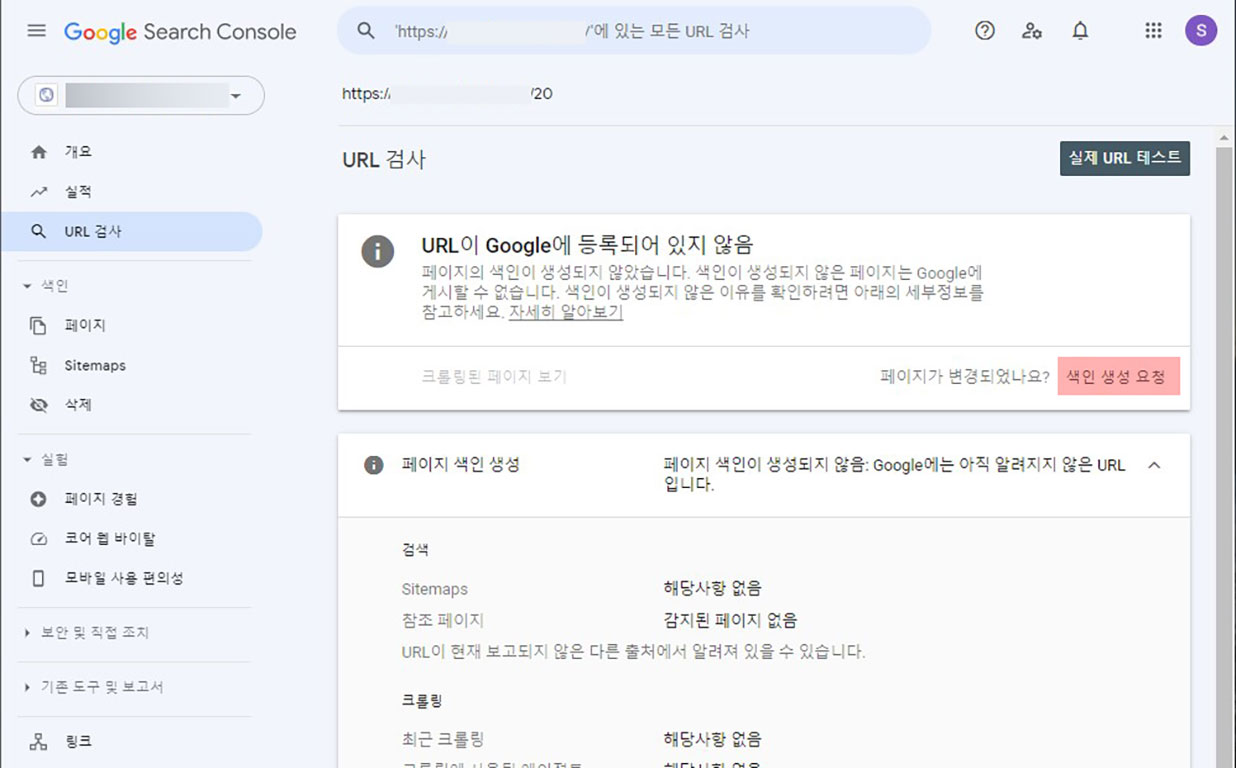Viewport: 1236px width, 768px height.
Task: Click the magnifier icon beside URL 검사
Action: [x=39, y=231]
